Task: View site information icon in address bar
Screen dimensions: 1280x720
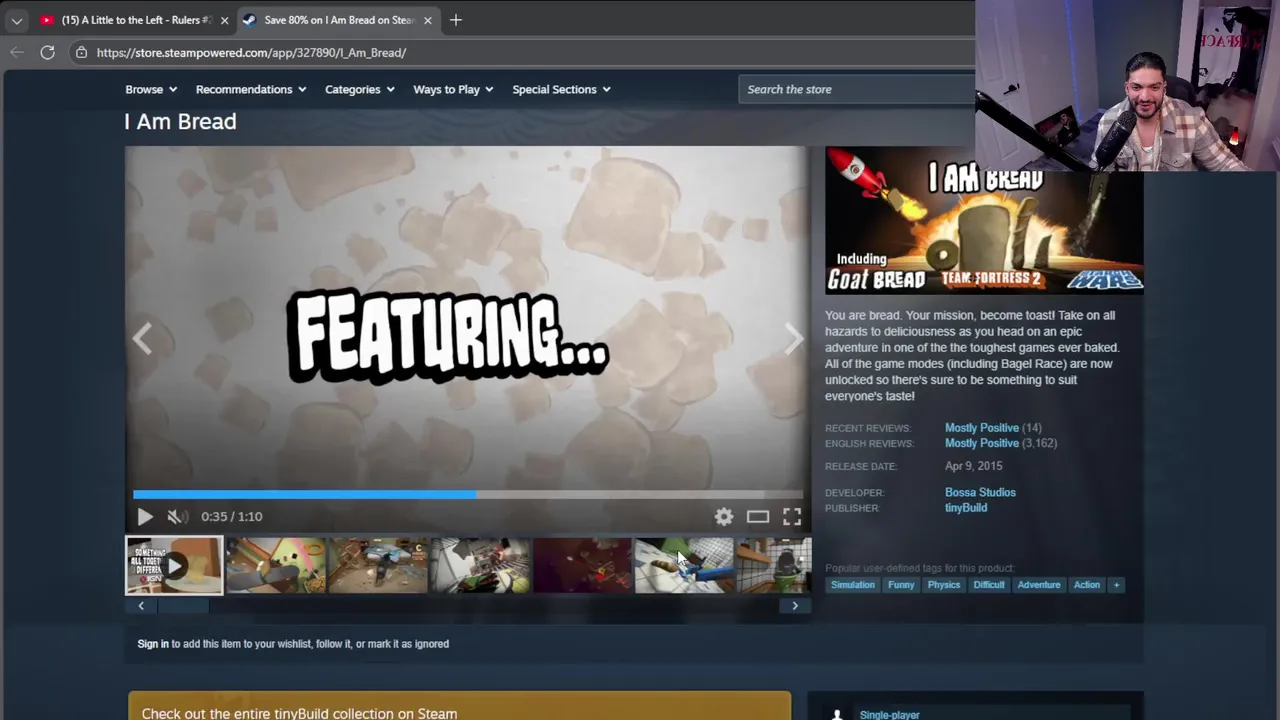Action: pyautogui.click(x=82, y=52)
